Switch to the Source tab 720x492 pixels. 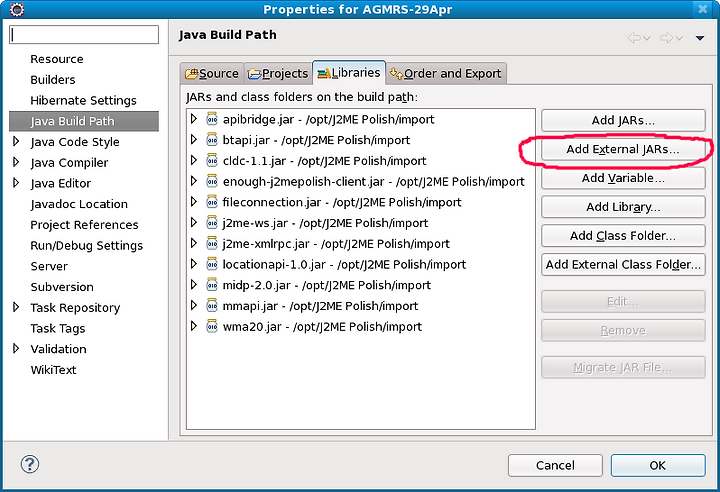click(x=212, y=74)
